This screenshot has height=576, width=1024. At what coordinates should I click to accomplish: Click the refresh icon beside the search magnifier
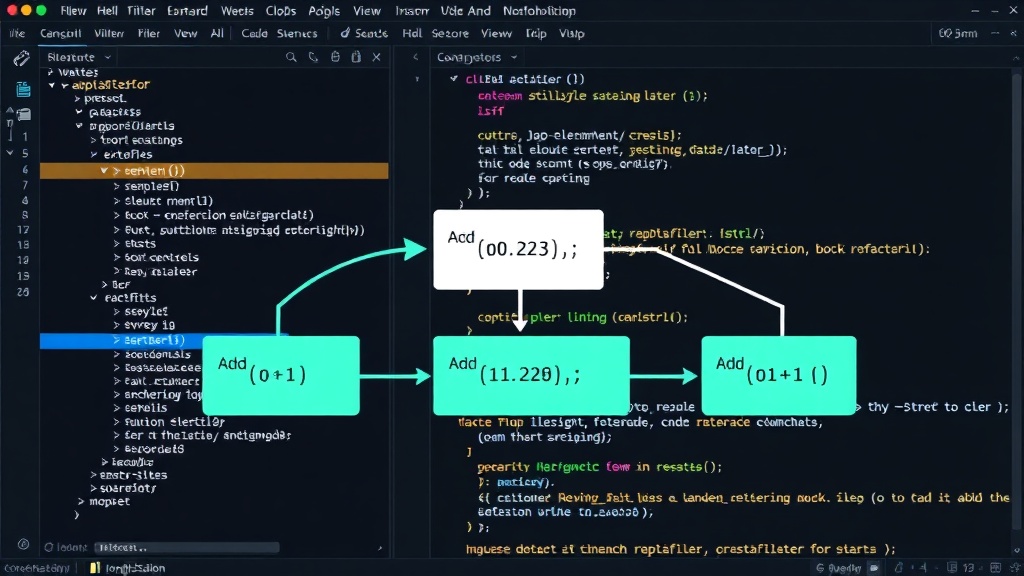click(313, 57)
